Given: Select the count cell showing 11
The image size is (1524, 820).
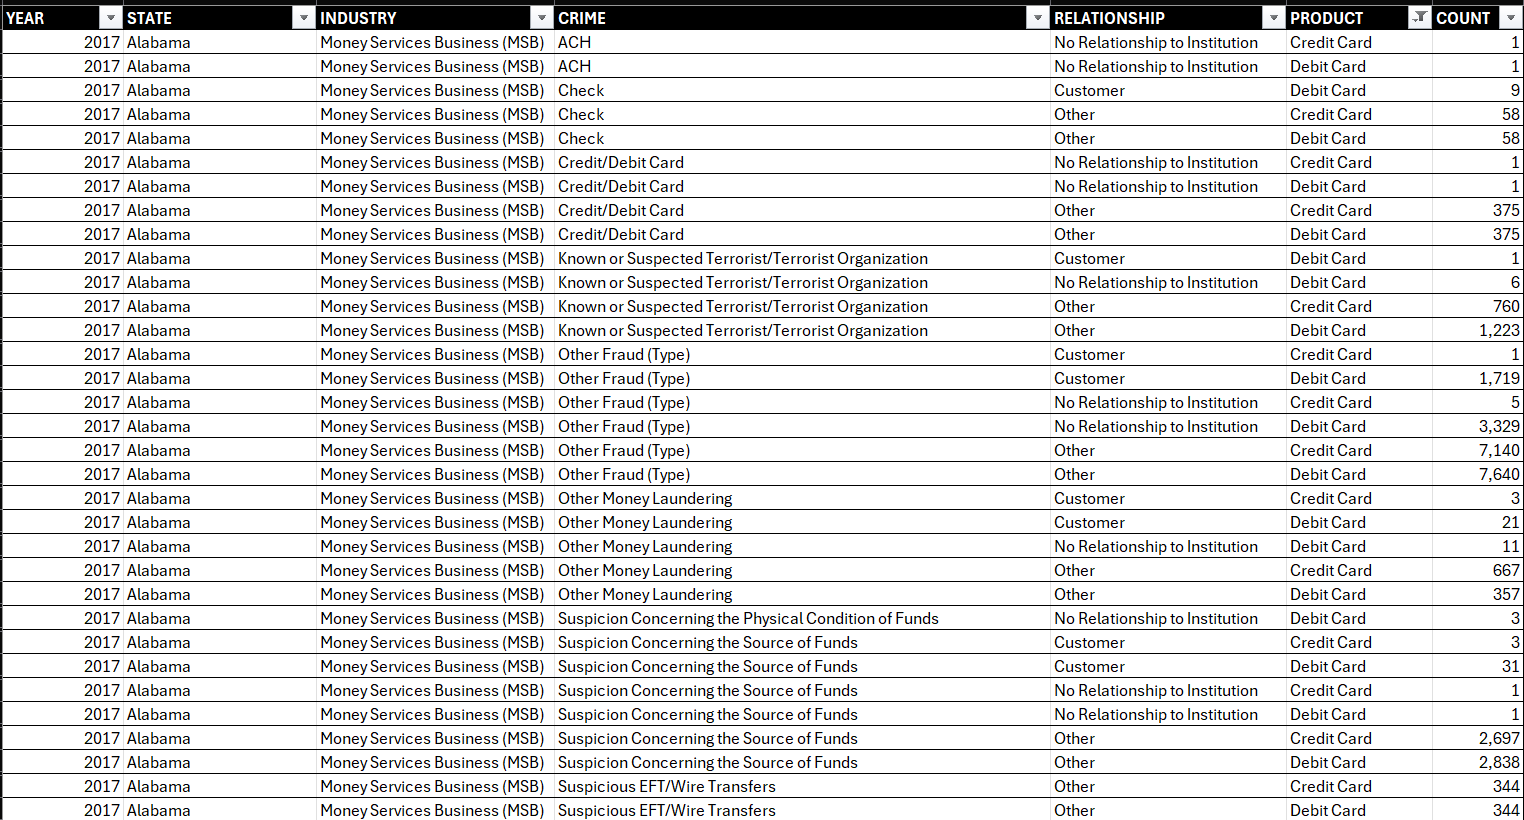Looking at the screenshot, I should point(1478,546).
